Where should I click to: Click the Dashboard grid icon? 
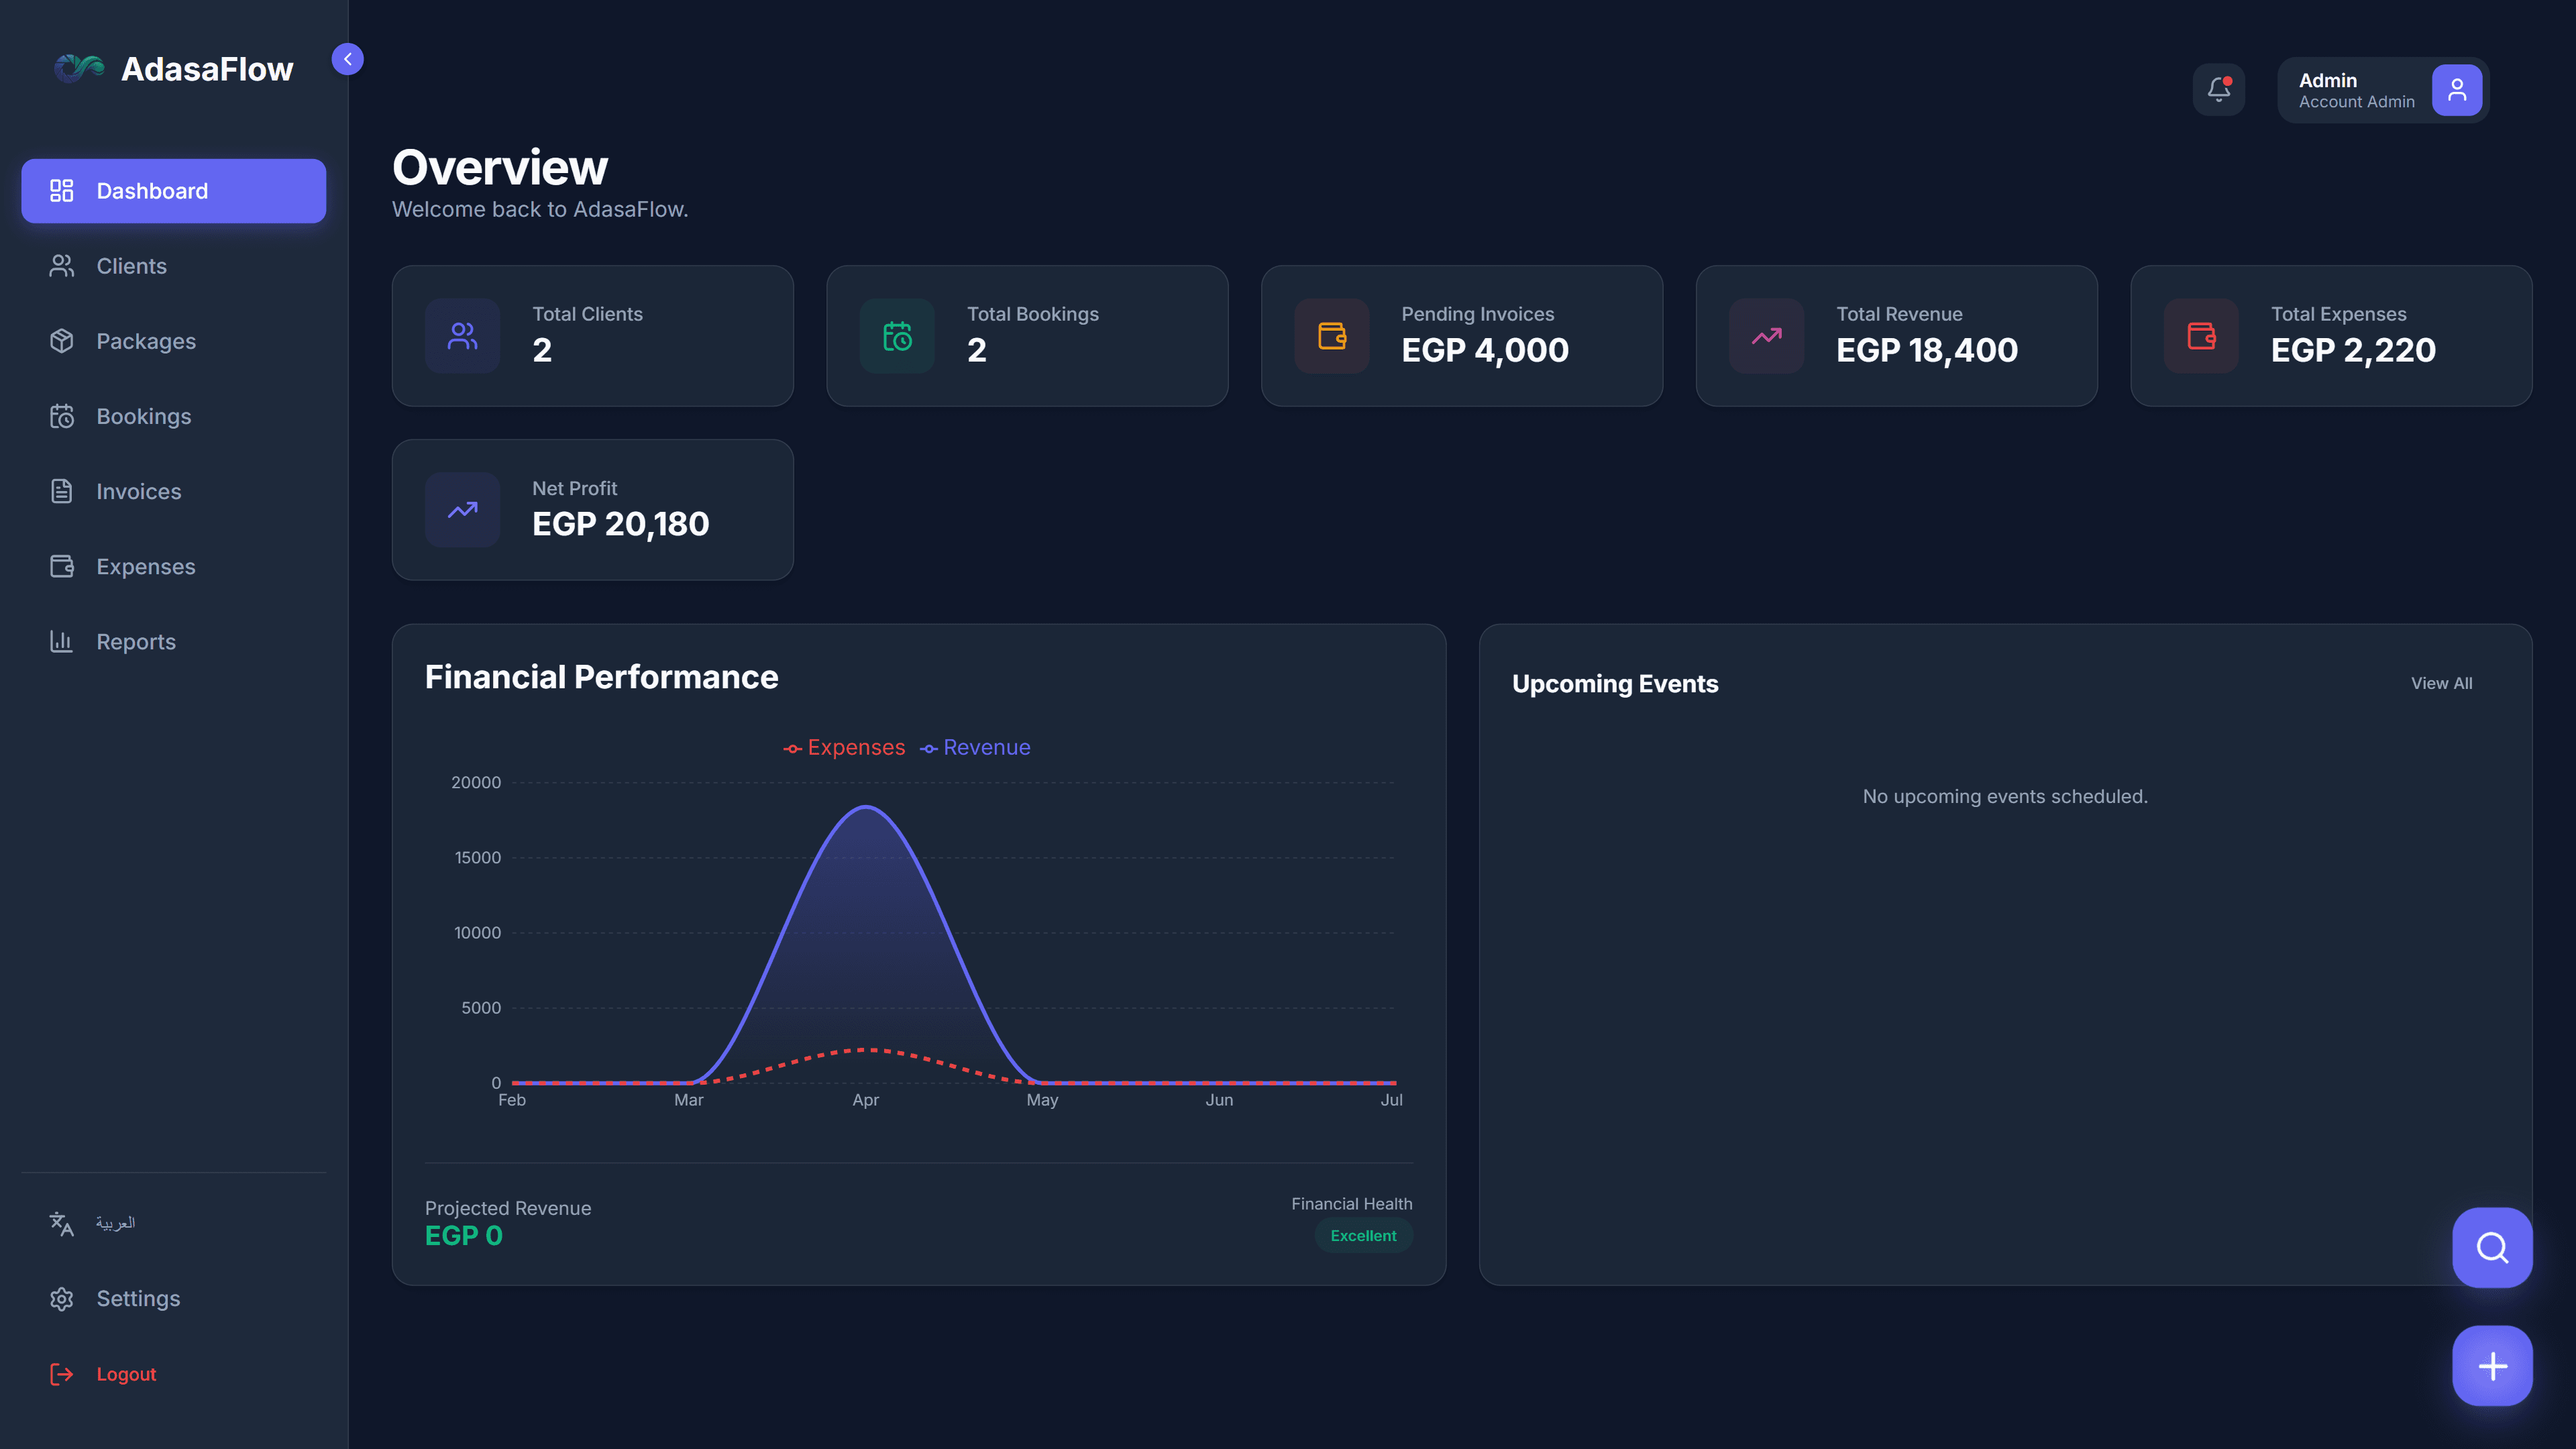(62, 191)
